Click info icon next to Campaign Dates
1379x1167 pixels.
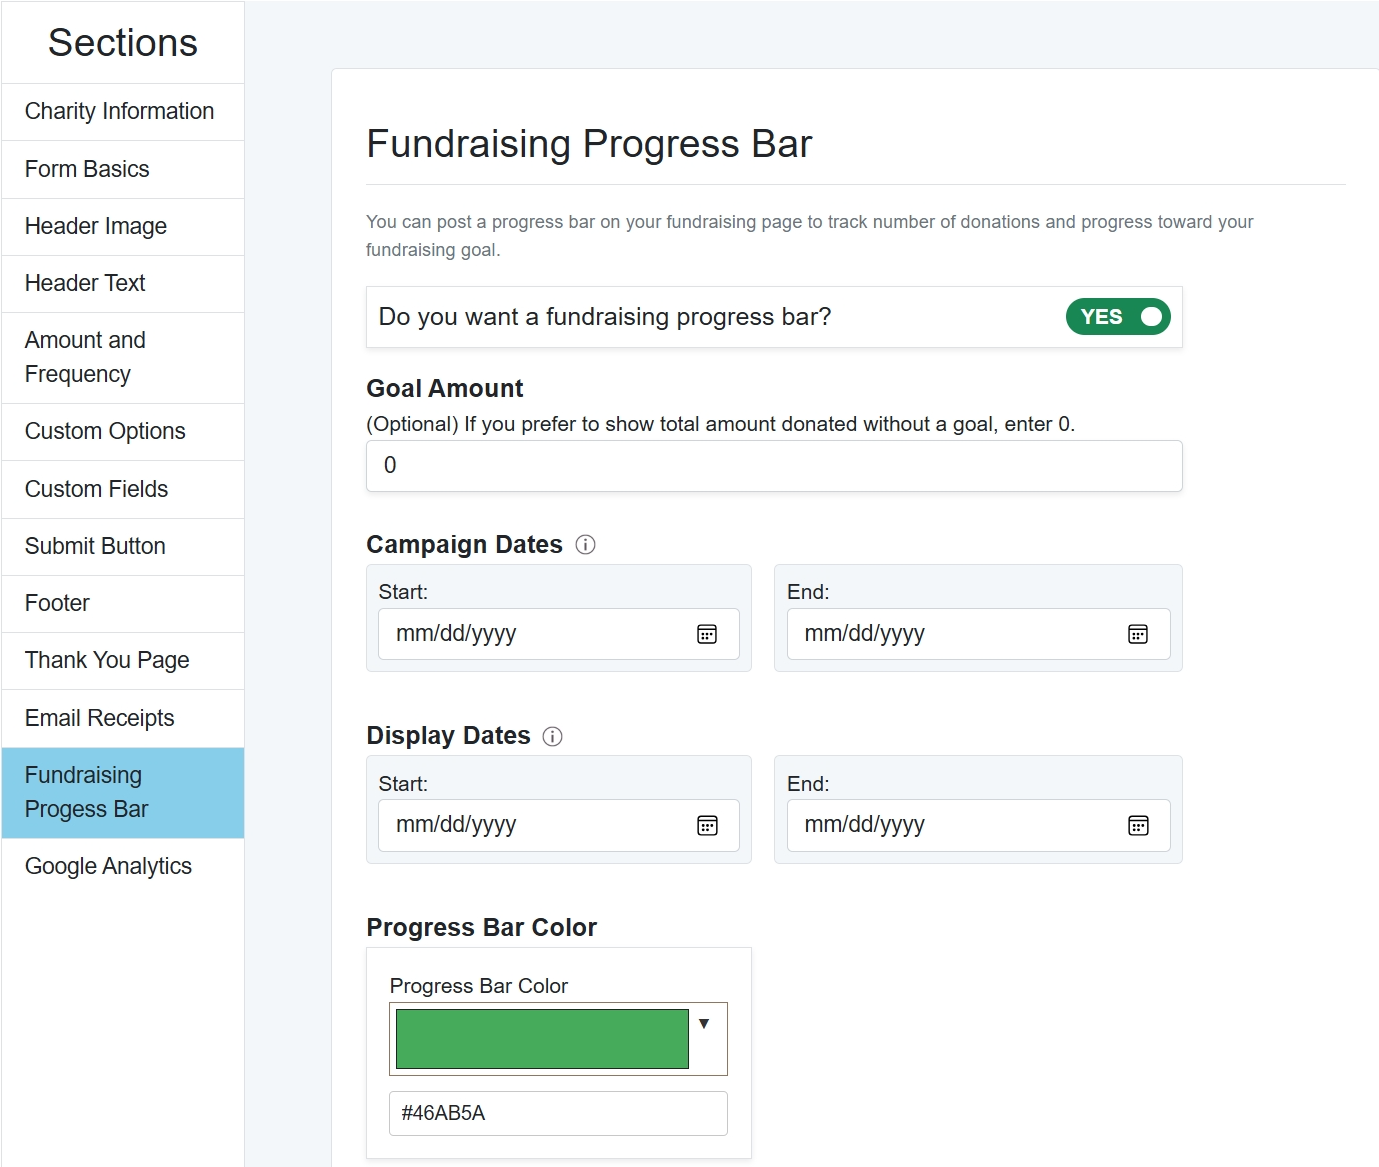[x=586, y=545]
